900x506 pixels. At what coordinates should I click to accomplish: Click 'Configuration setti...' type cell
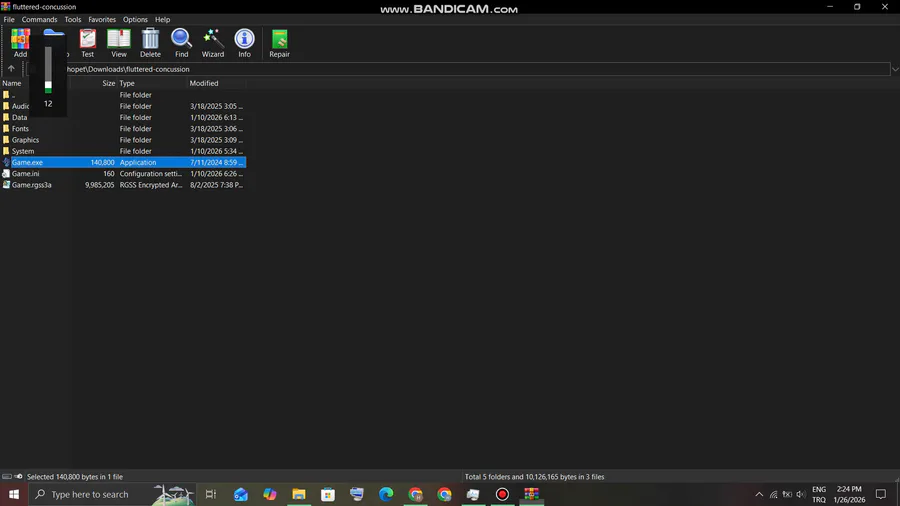point(151,173)
